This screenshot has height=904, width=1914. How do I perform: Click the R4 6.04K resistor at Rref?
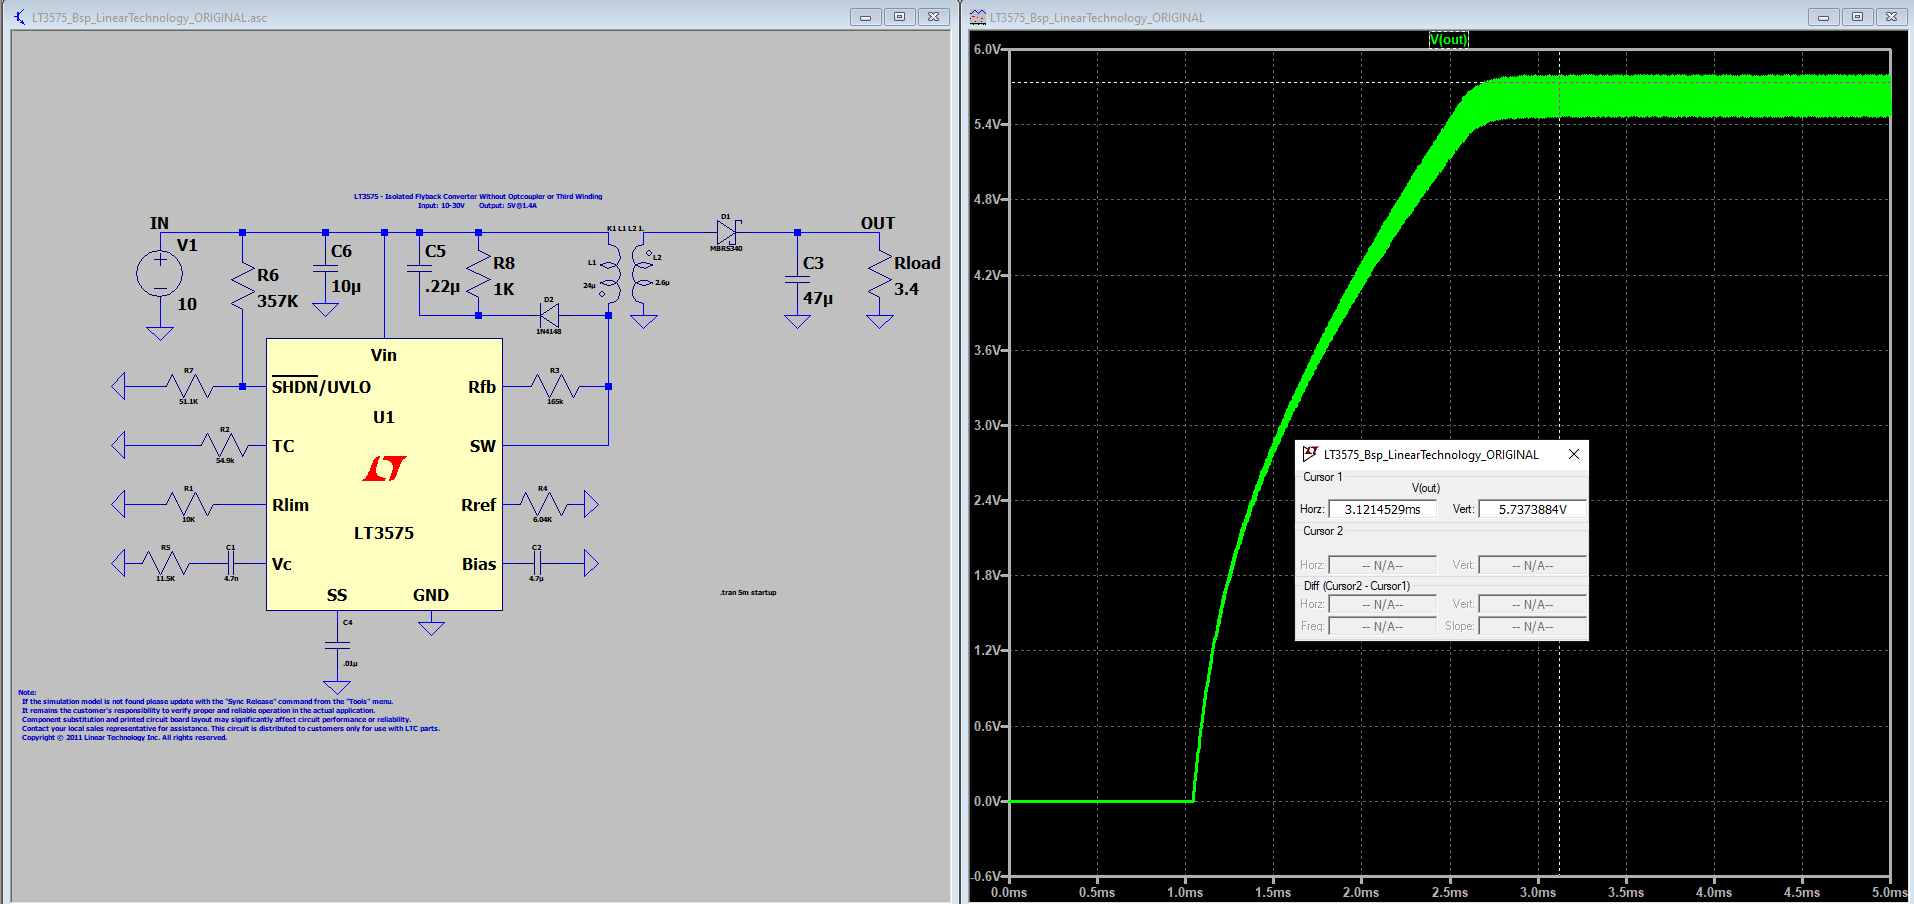[x=543, y=503]
